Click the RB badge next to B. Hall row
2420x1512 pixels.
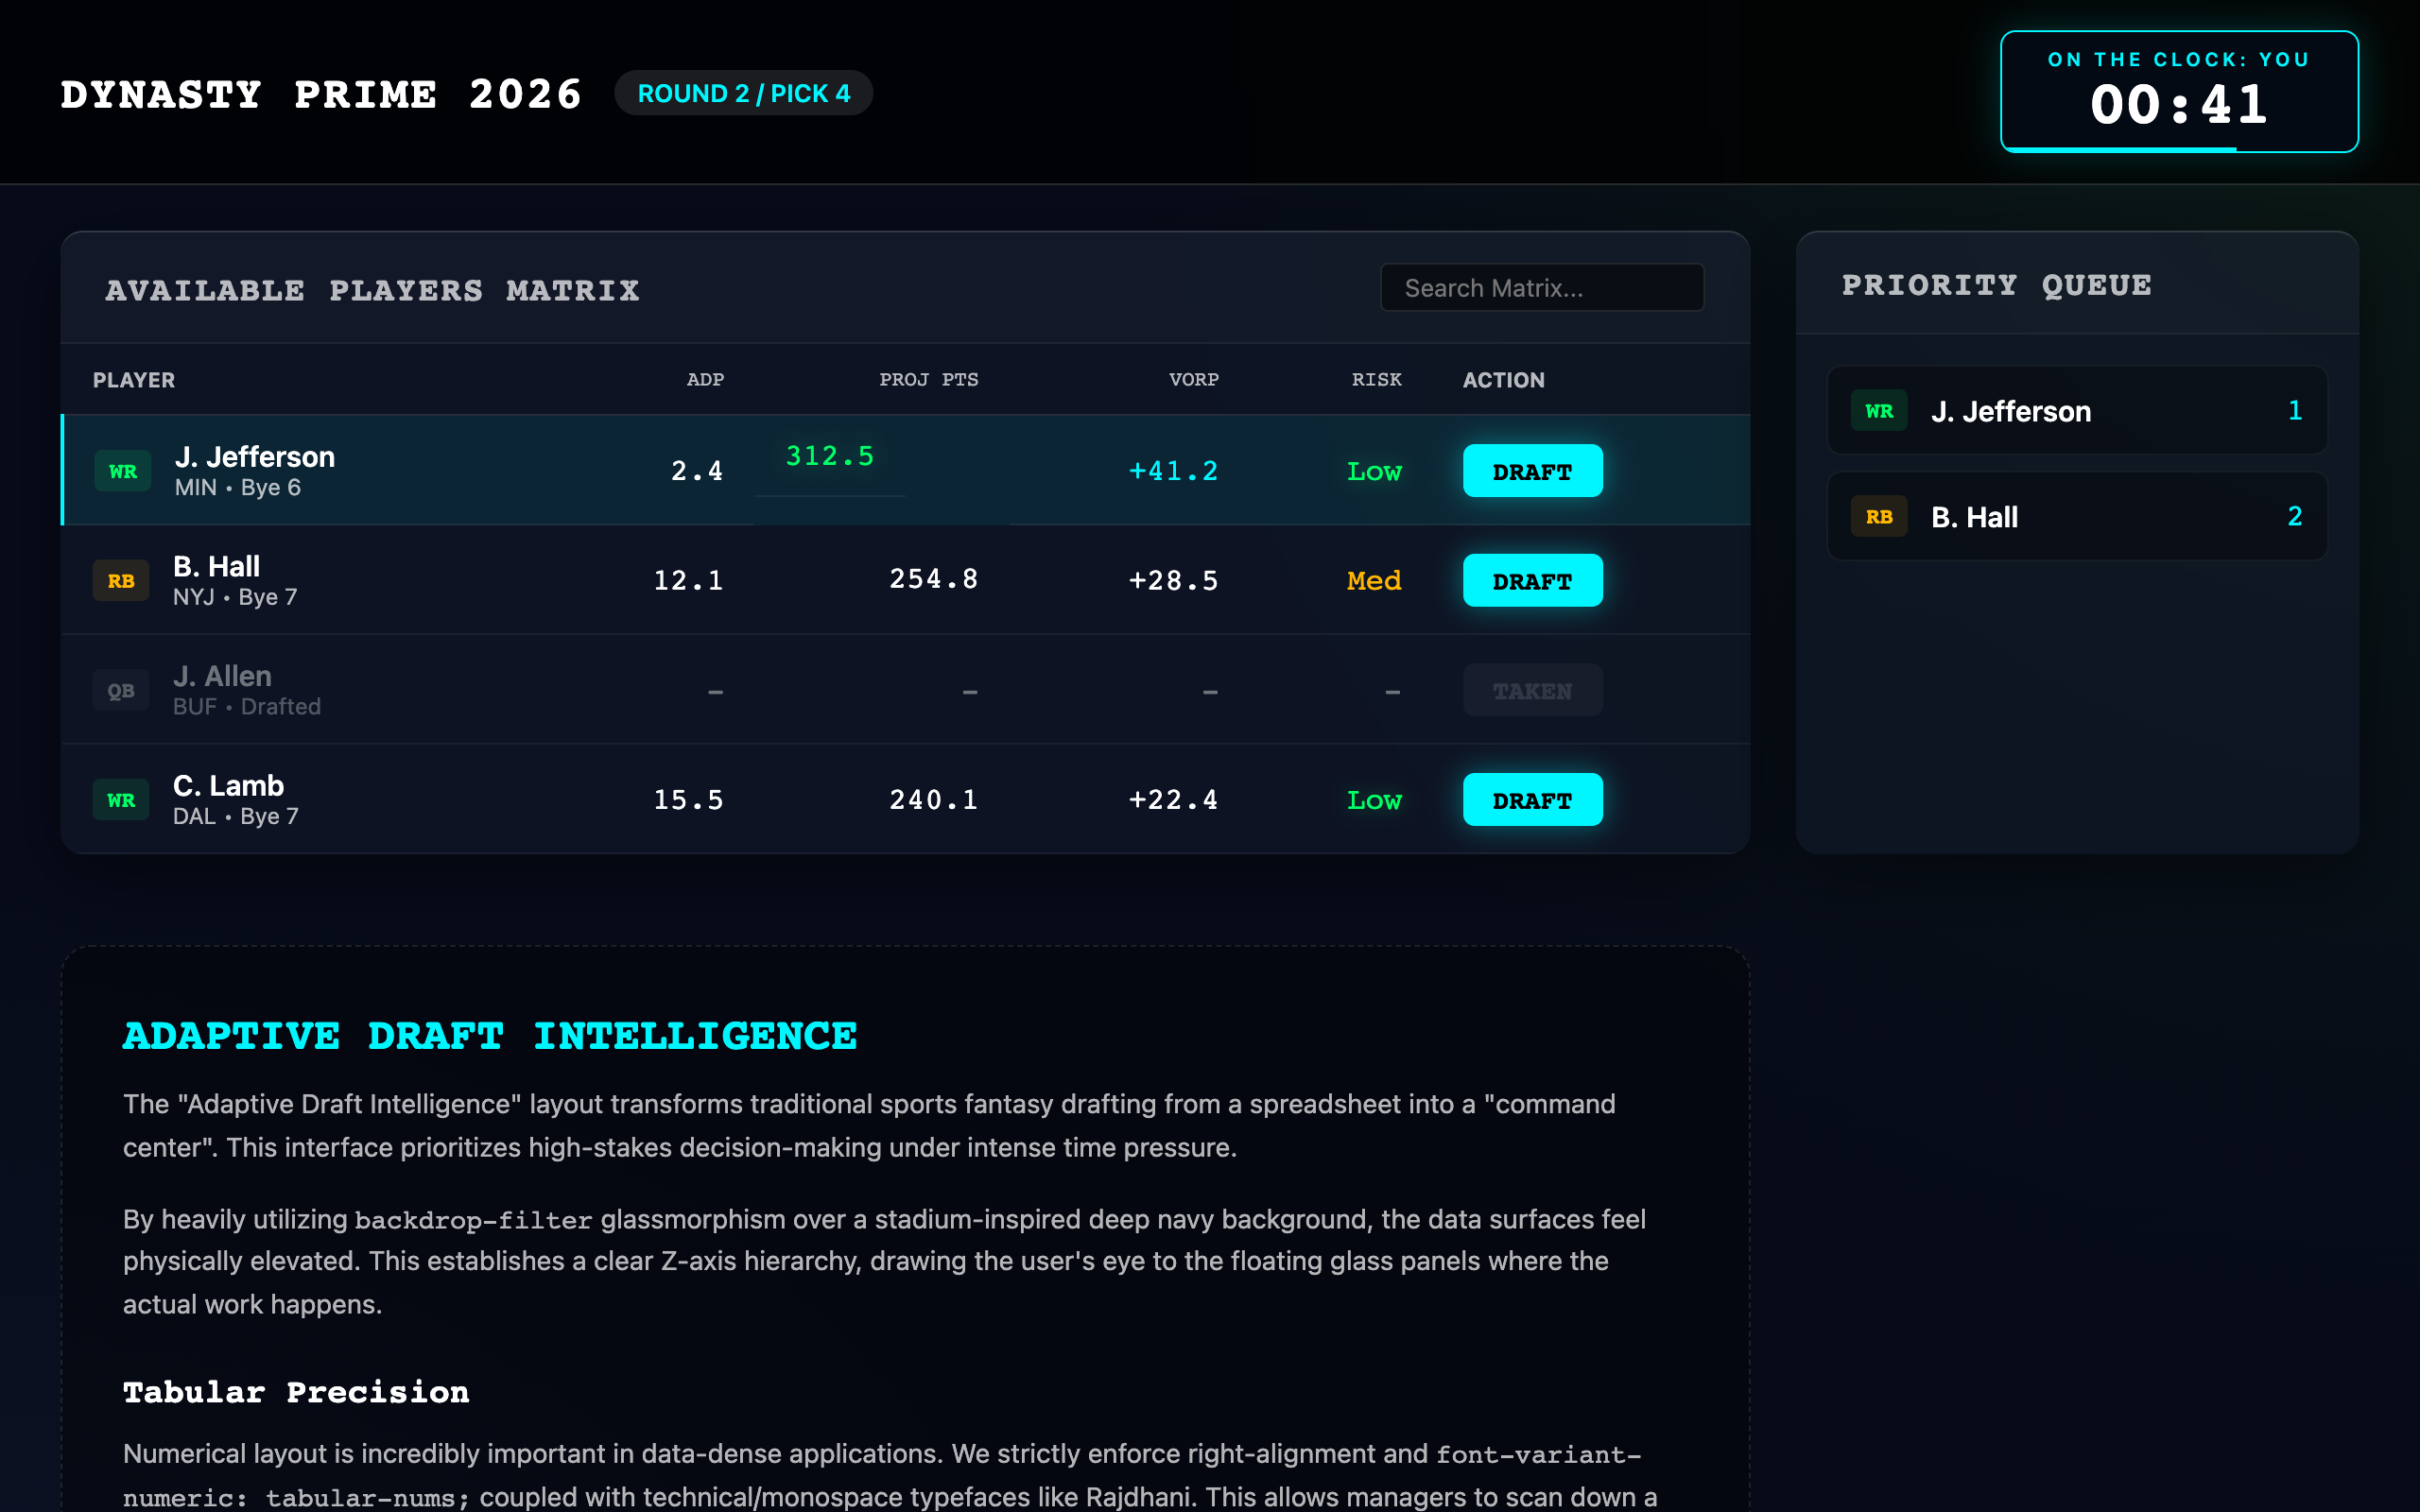point(121,581)
